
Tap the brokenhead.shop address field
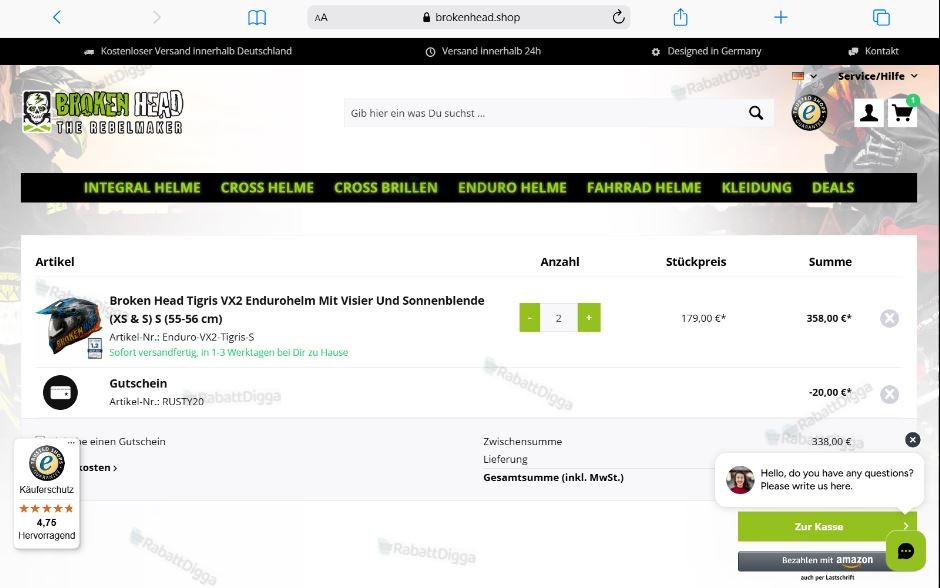click(469, 17)
